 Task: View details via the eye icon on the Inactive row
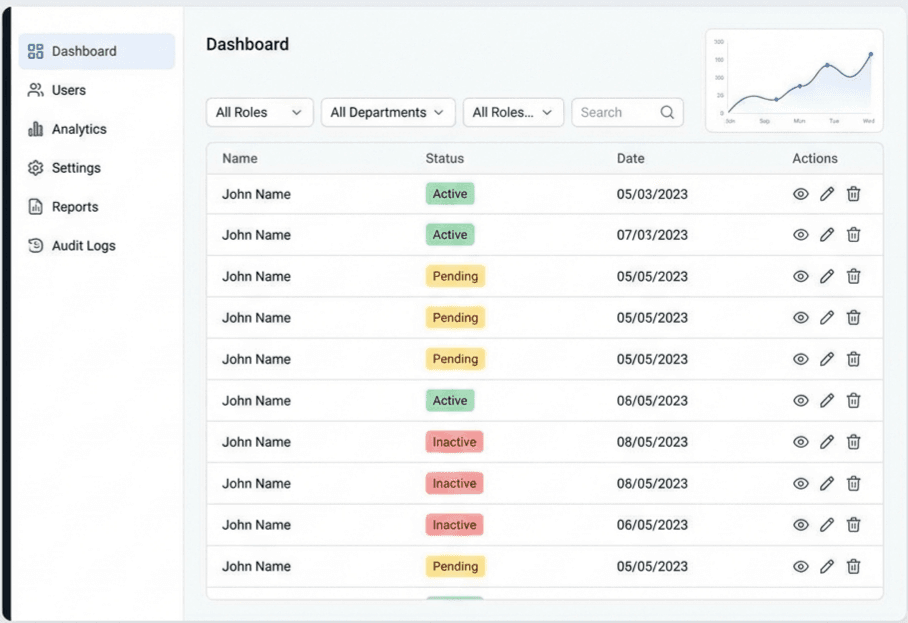click(800, 441)
